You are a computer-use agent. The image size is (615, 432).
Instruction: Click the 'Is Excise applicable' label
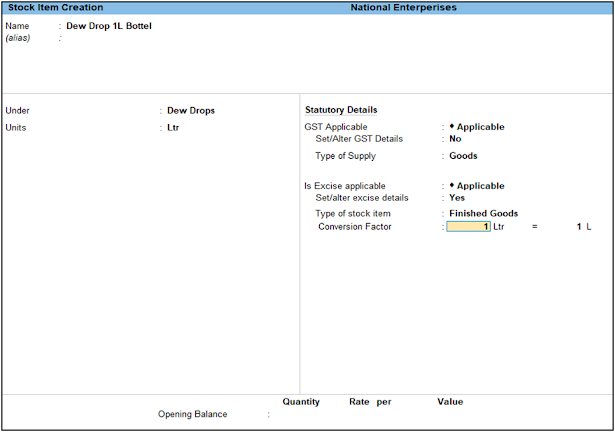pyautogui.click(x=345, y=186)
